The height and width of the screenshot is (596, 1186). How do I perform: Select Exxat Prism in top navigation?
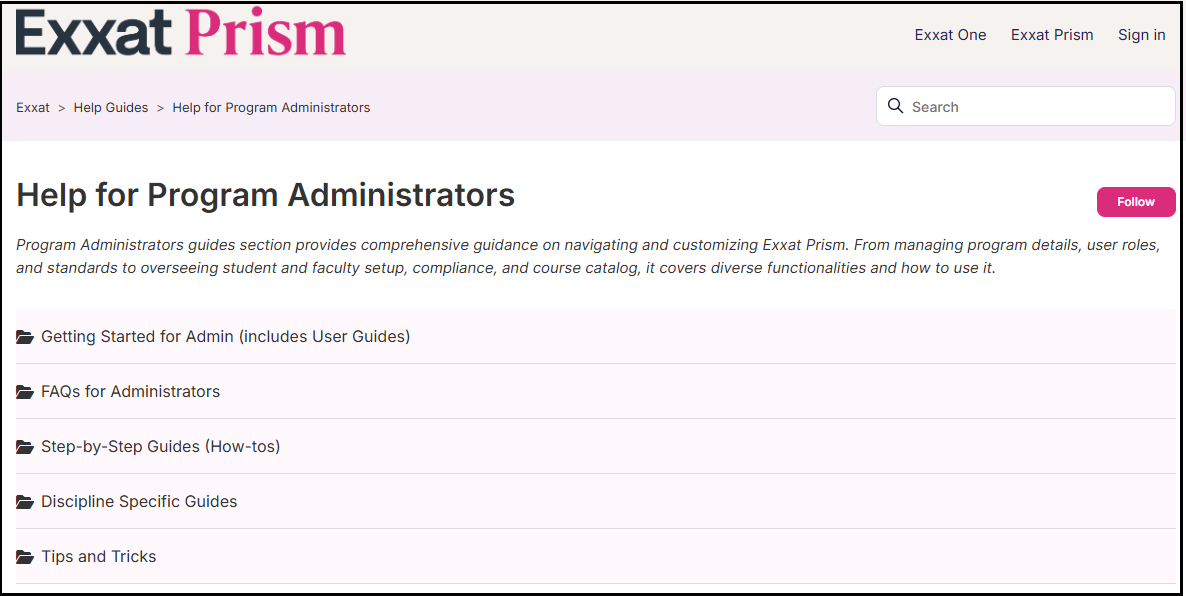coord(1052,35)
